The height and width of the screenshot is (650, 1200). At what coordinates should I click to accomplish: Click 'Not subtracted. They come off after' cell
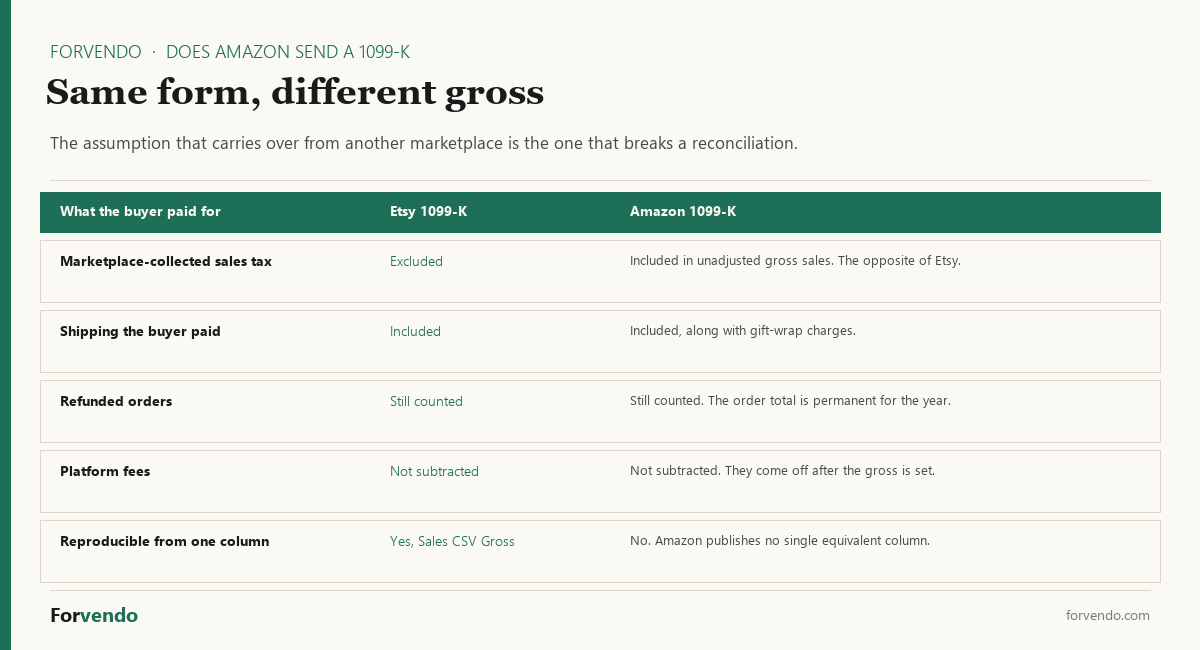click(x=782, y=471)
